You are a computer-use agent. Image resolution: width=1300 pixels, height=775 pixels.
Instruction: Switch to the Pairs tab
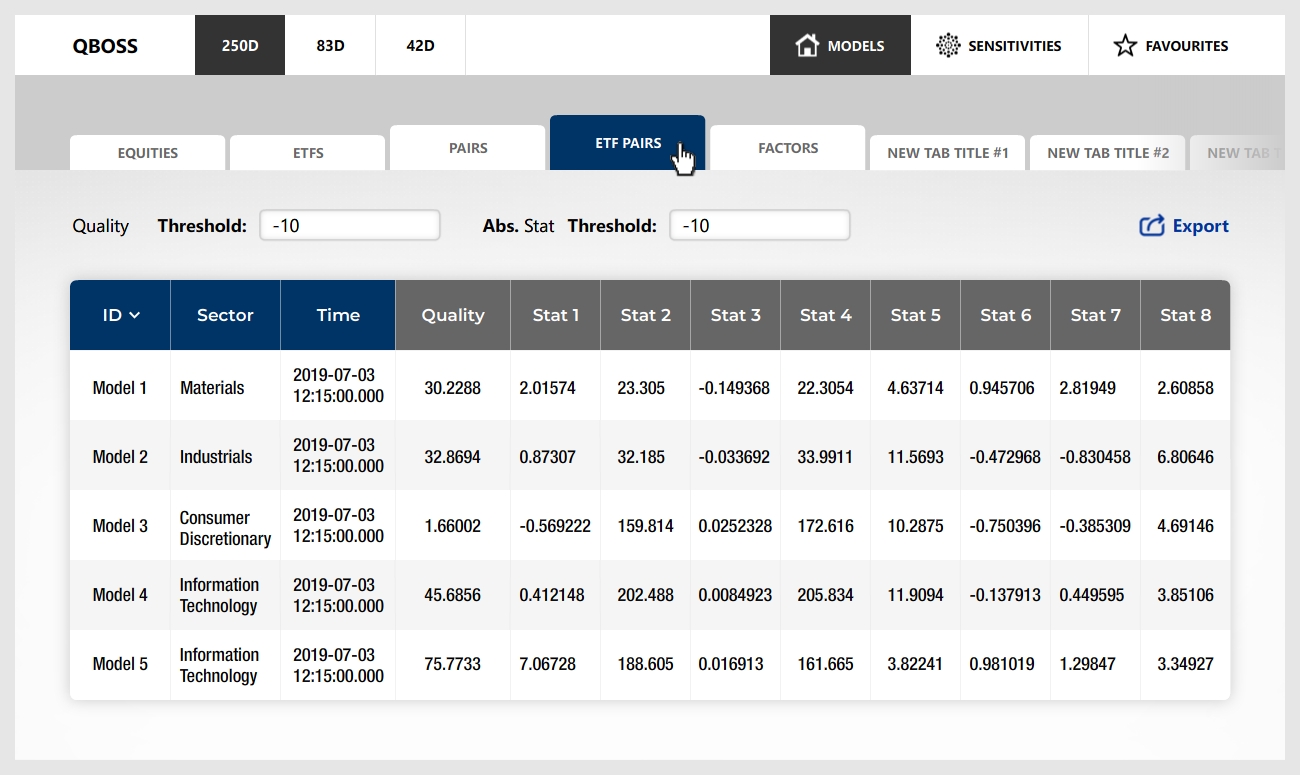coord(468,148)
